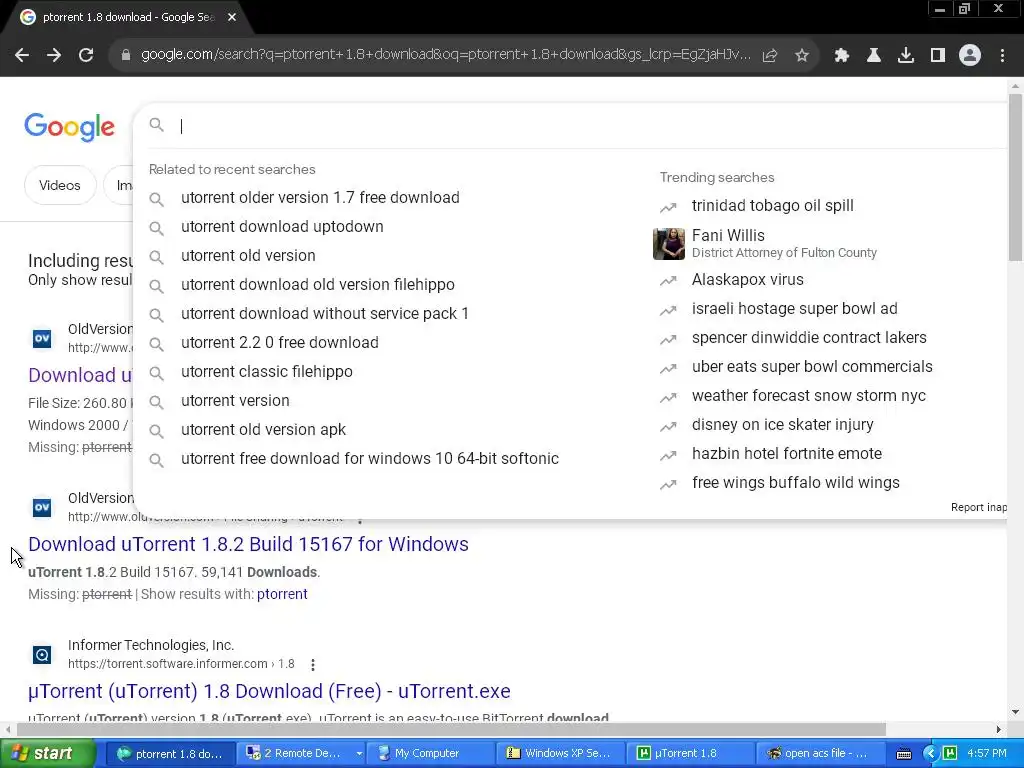Focus the empty Google search field
Viewport: 1024px width, 768px height.
[588, 125]
